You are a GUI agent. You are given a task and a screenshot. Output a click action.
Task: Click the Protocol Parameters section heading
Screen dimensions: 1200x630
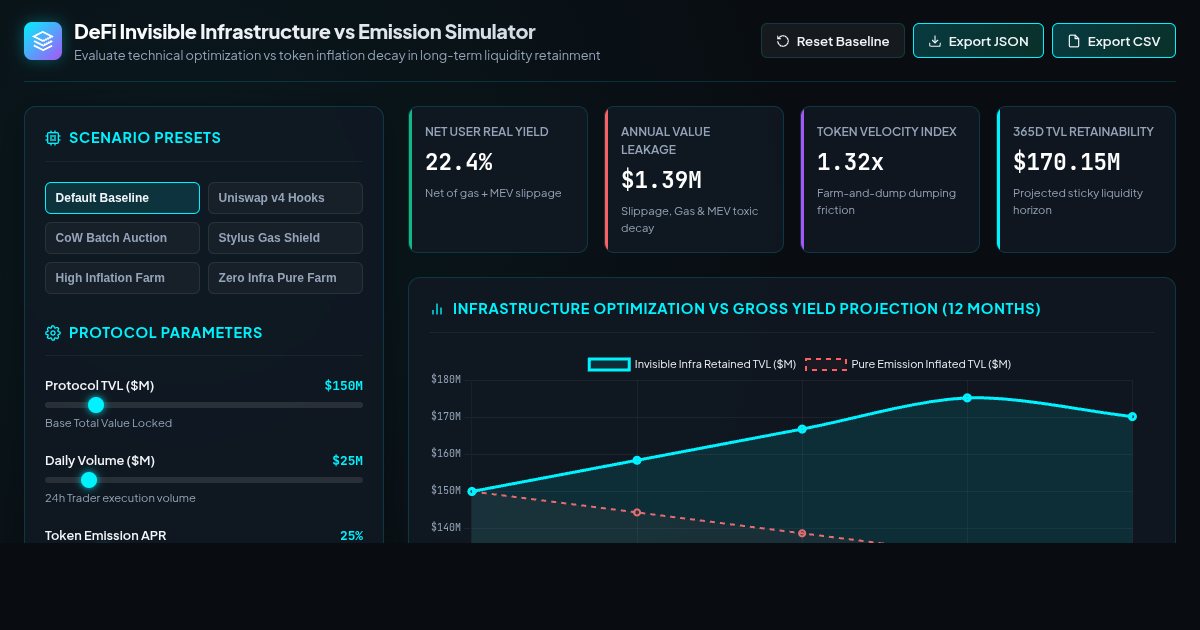(x=166, y=333)
